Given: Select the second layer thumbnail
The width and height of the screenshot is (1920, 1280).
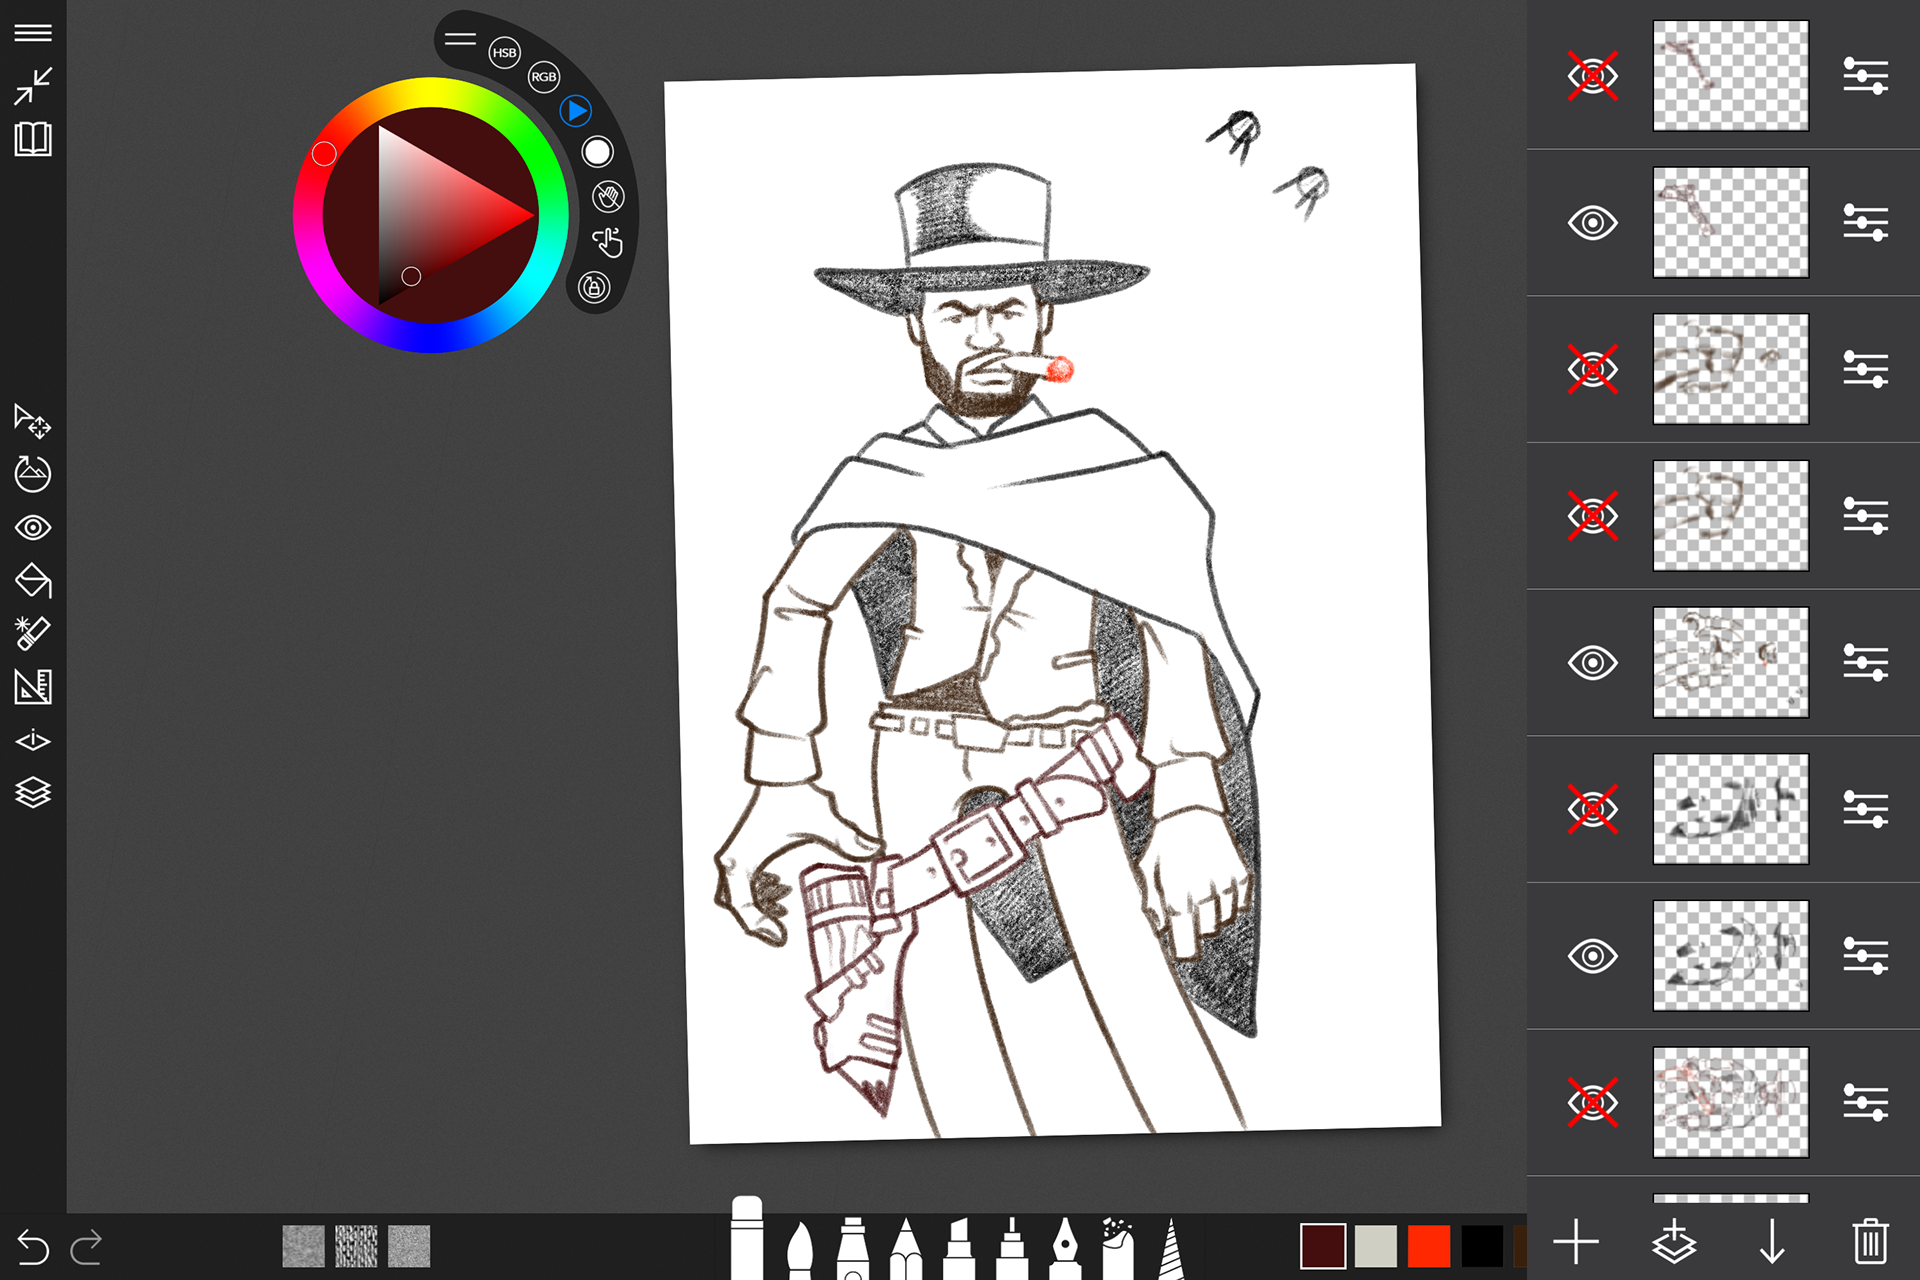Looking at the screenshot, I should pyautogui.click(x=1731, y=223).
